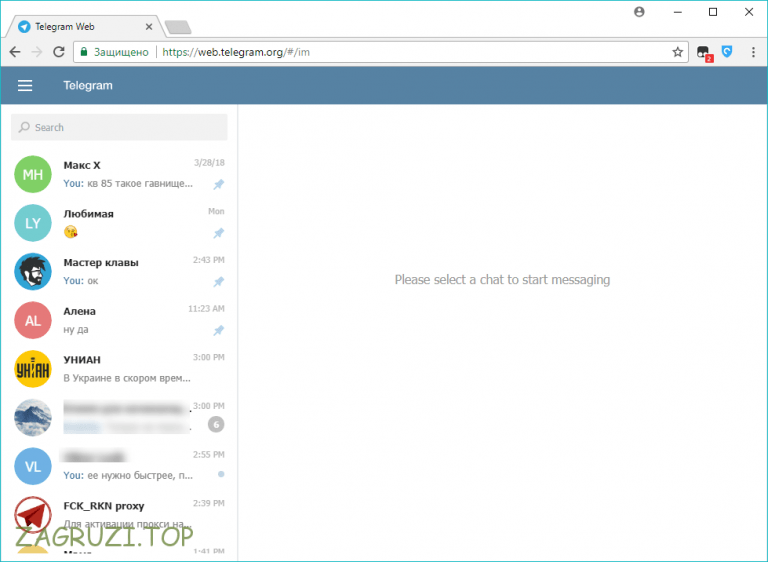
Task: Close the Telegram Web tab
Action: click(149, 27)
